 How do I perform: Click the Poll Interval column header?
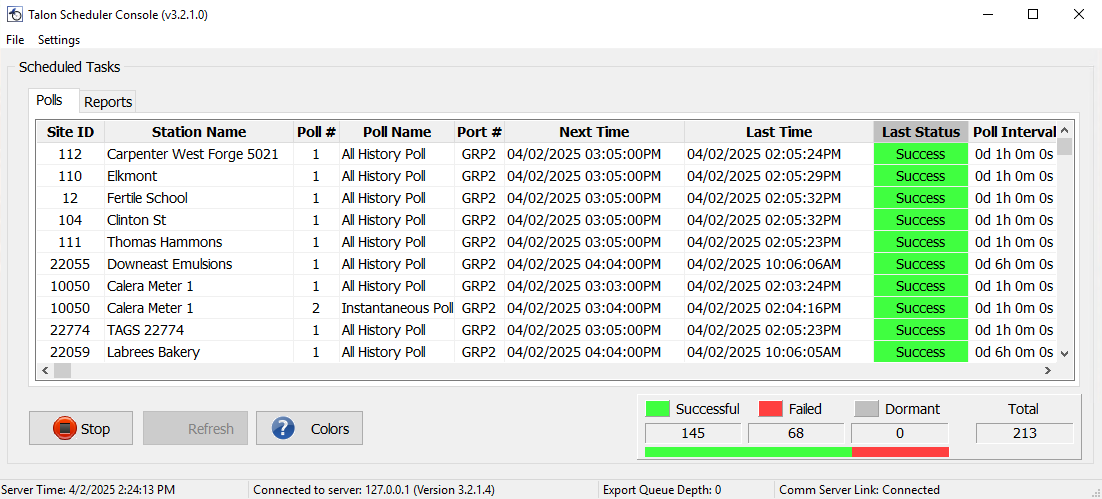[x=1013, y=131]
